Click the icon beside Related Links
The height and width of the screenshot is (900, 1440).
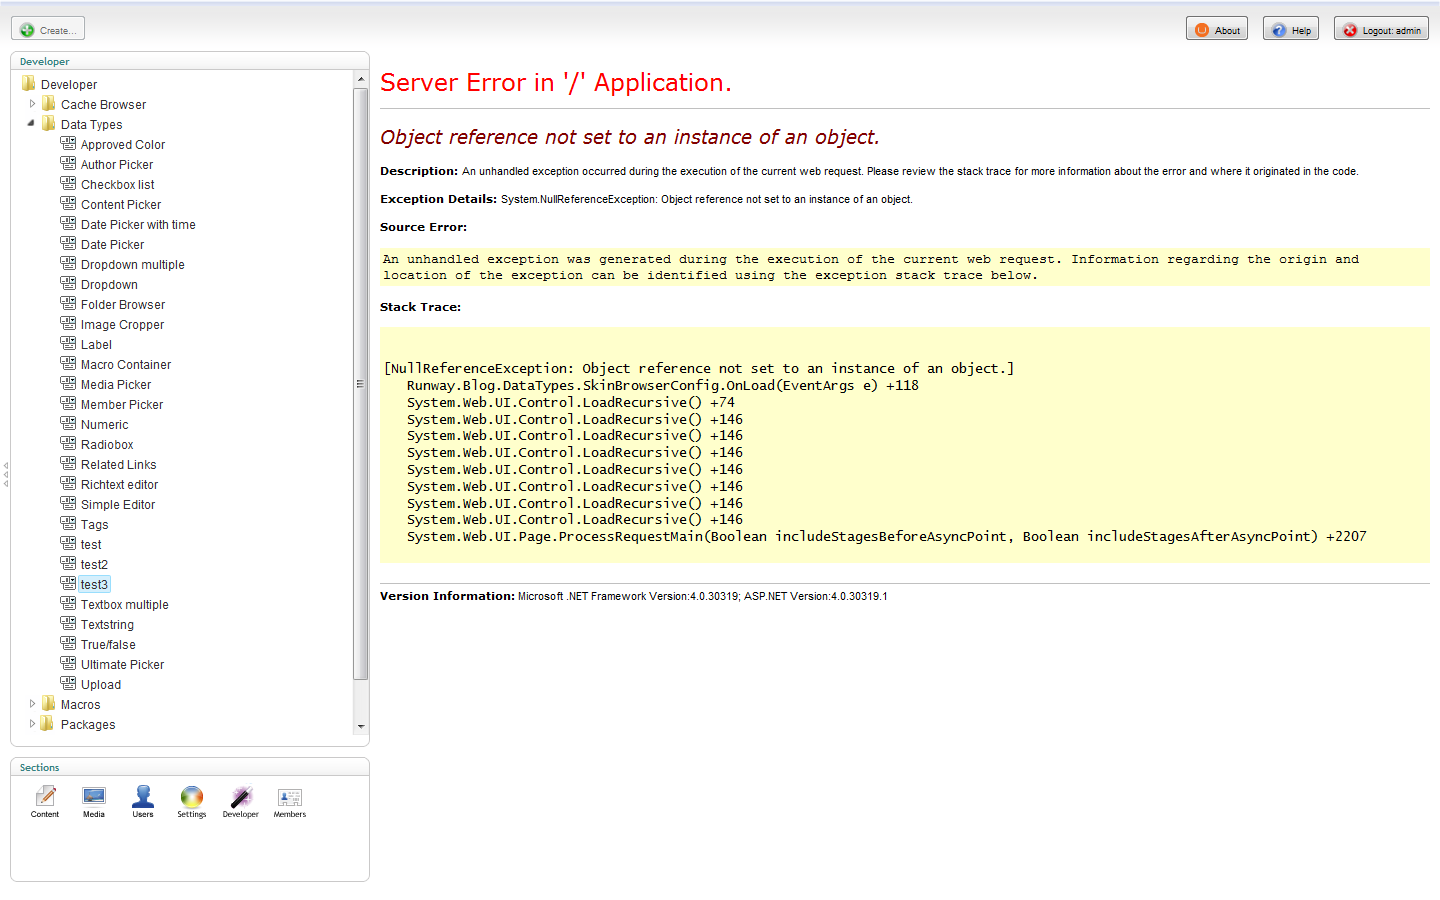coord(68,464)
